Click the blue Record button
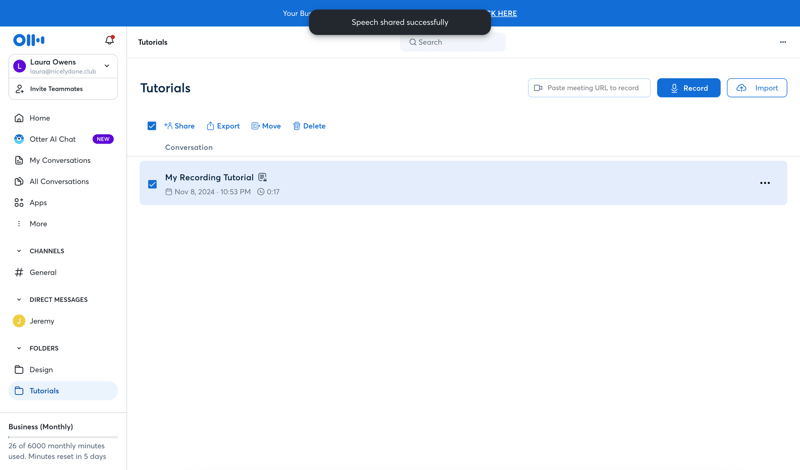 click(x=688, y=88)
